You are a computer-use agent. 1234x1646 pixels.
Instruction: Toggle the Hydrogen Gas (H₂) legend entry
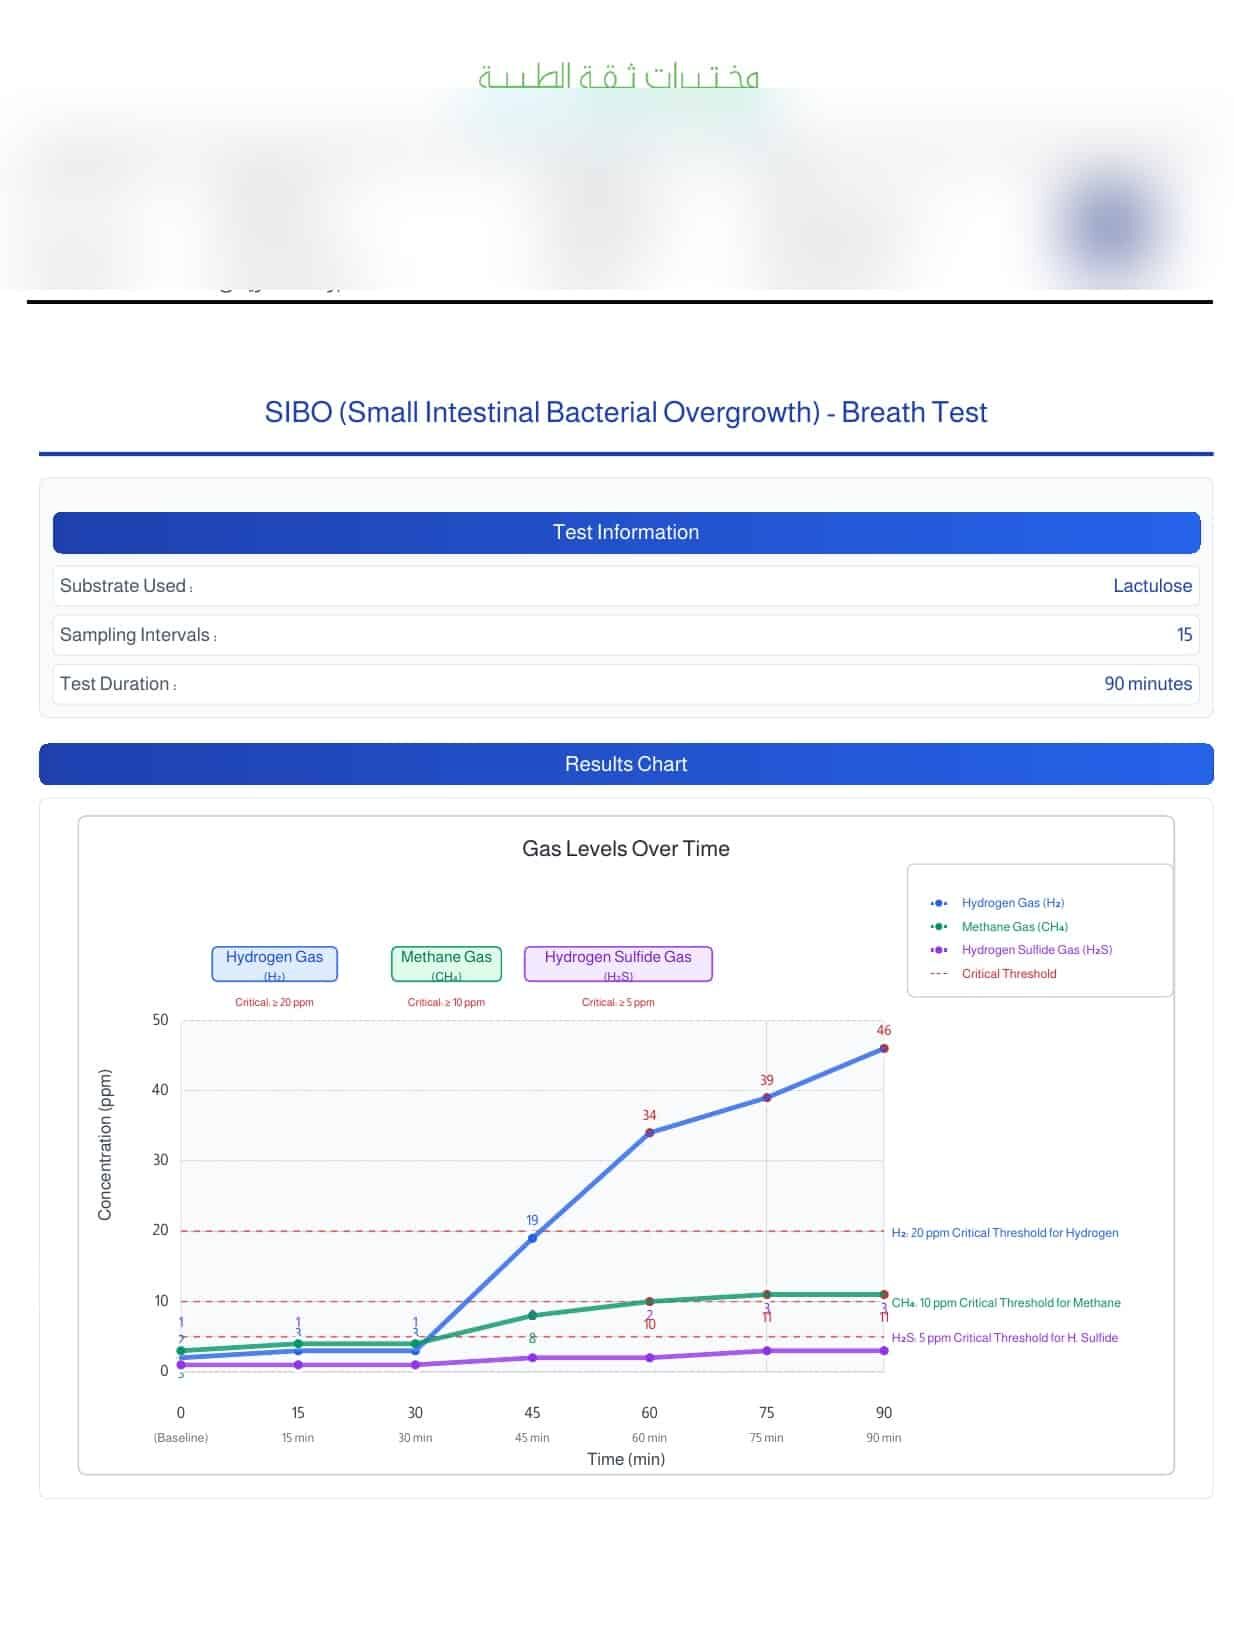1012,903
